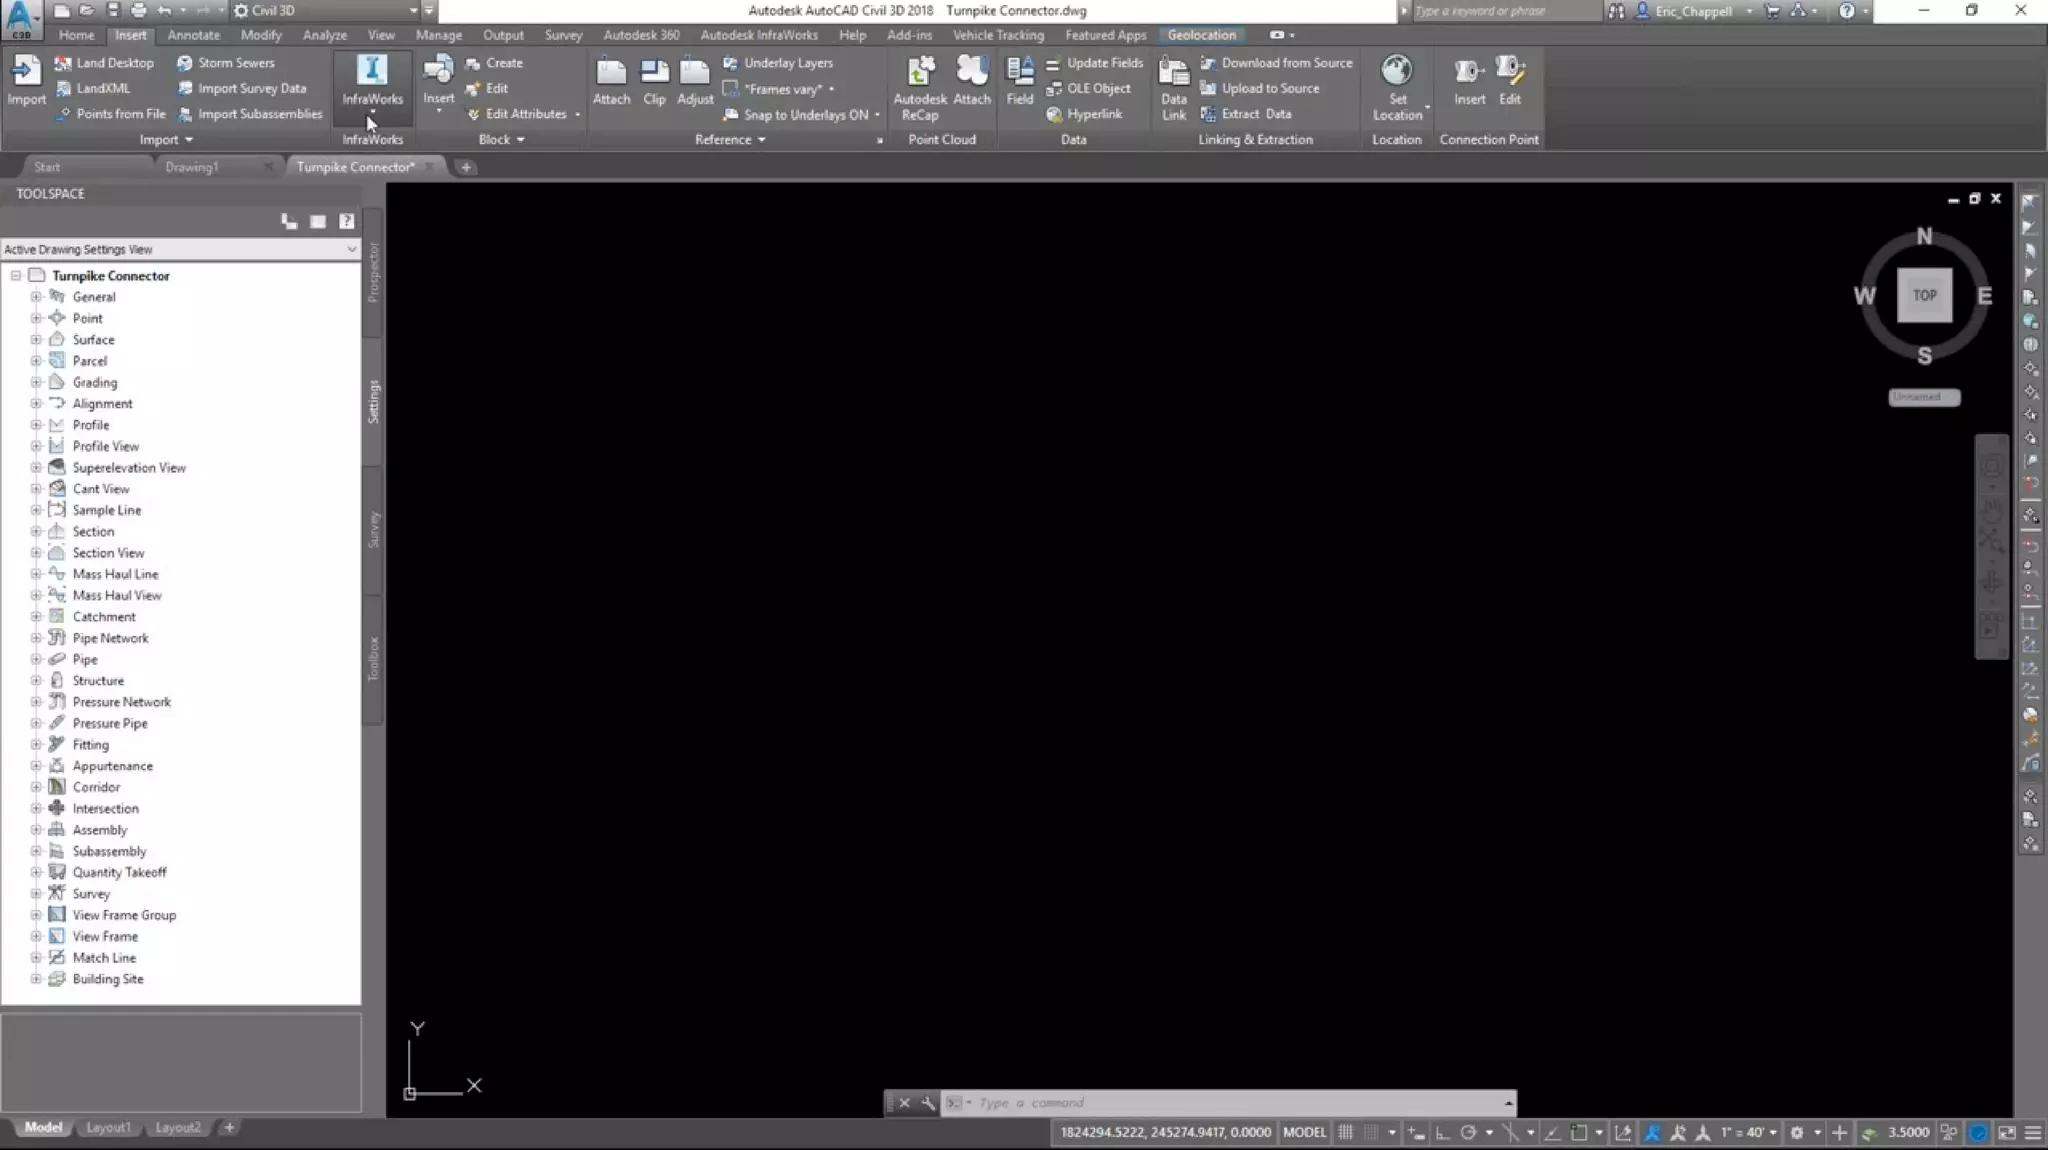
Task: Open the Annotate ribbon tab
Action: click(x=193, y=35)
